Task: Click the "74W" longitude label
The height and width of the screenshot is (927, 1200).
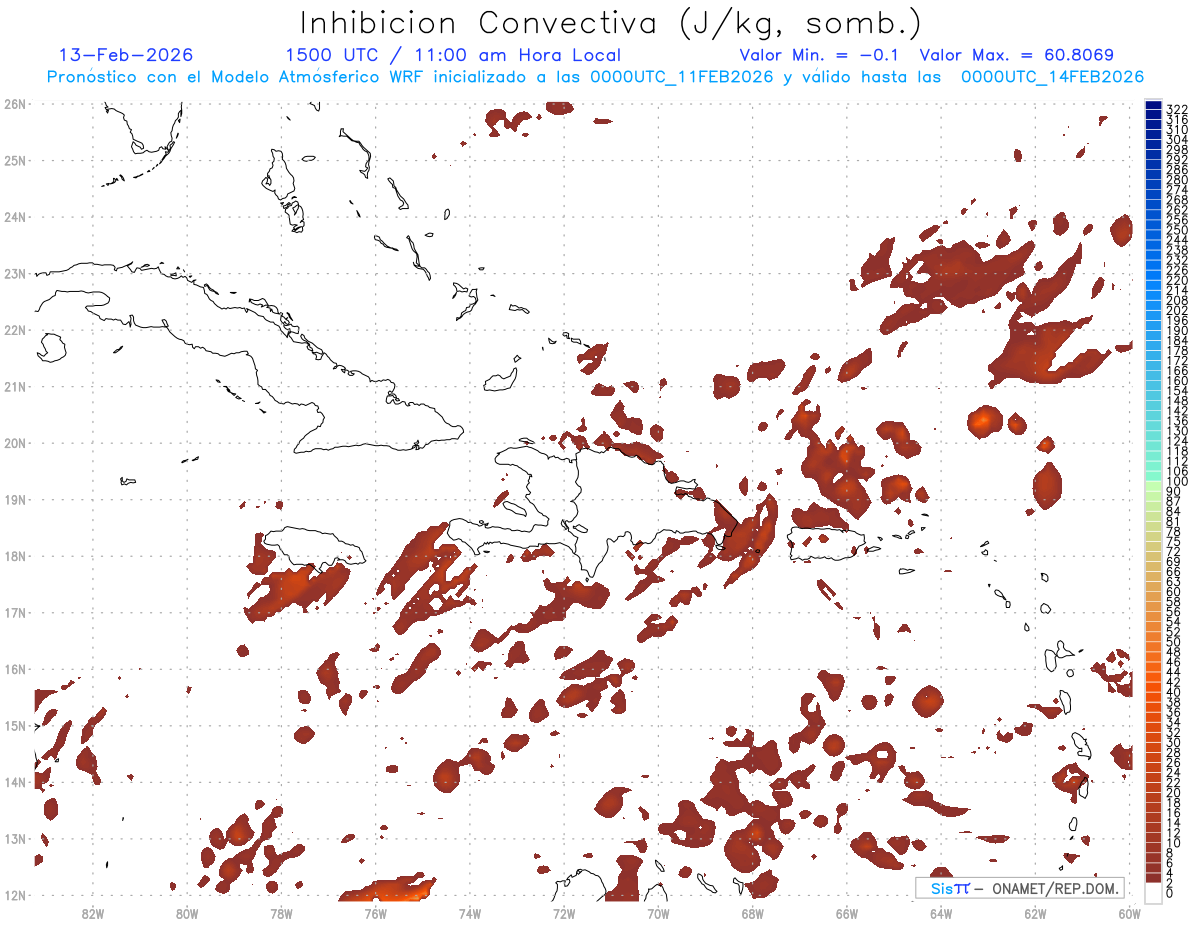Action: tap(469, 913)
